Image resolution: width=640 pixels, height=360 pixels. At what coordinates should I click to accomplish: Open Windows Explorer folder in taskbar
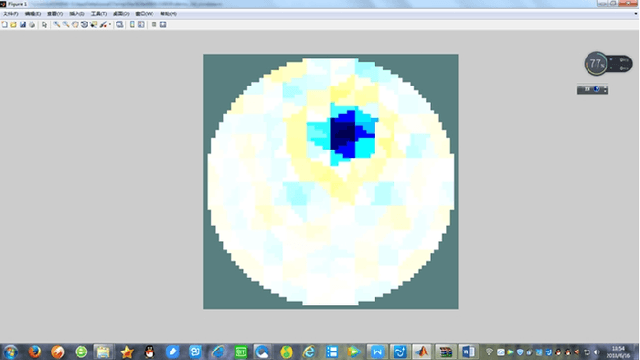coord(103,352)
